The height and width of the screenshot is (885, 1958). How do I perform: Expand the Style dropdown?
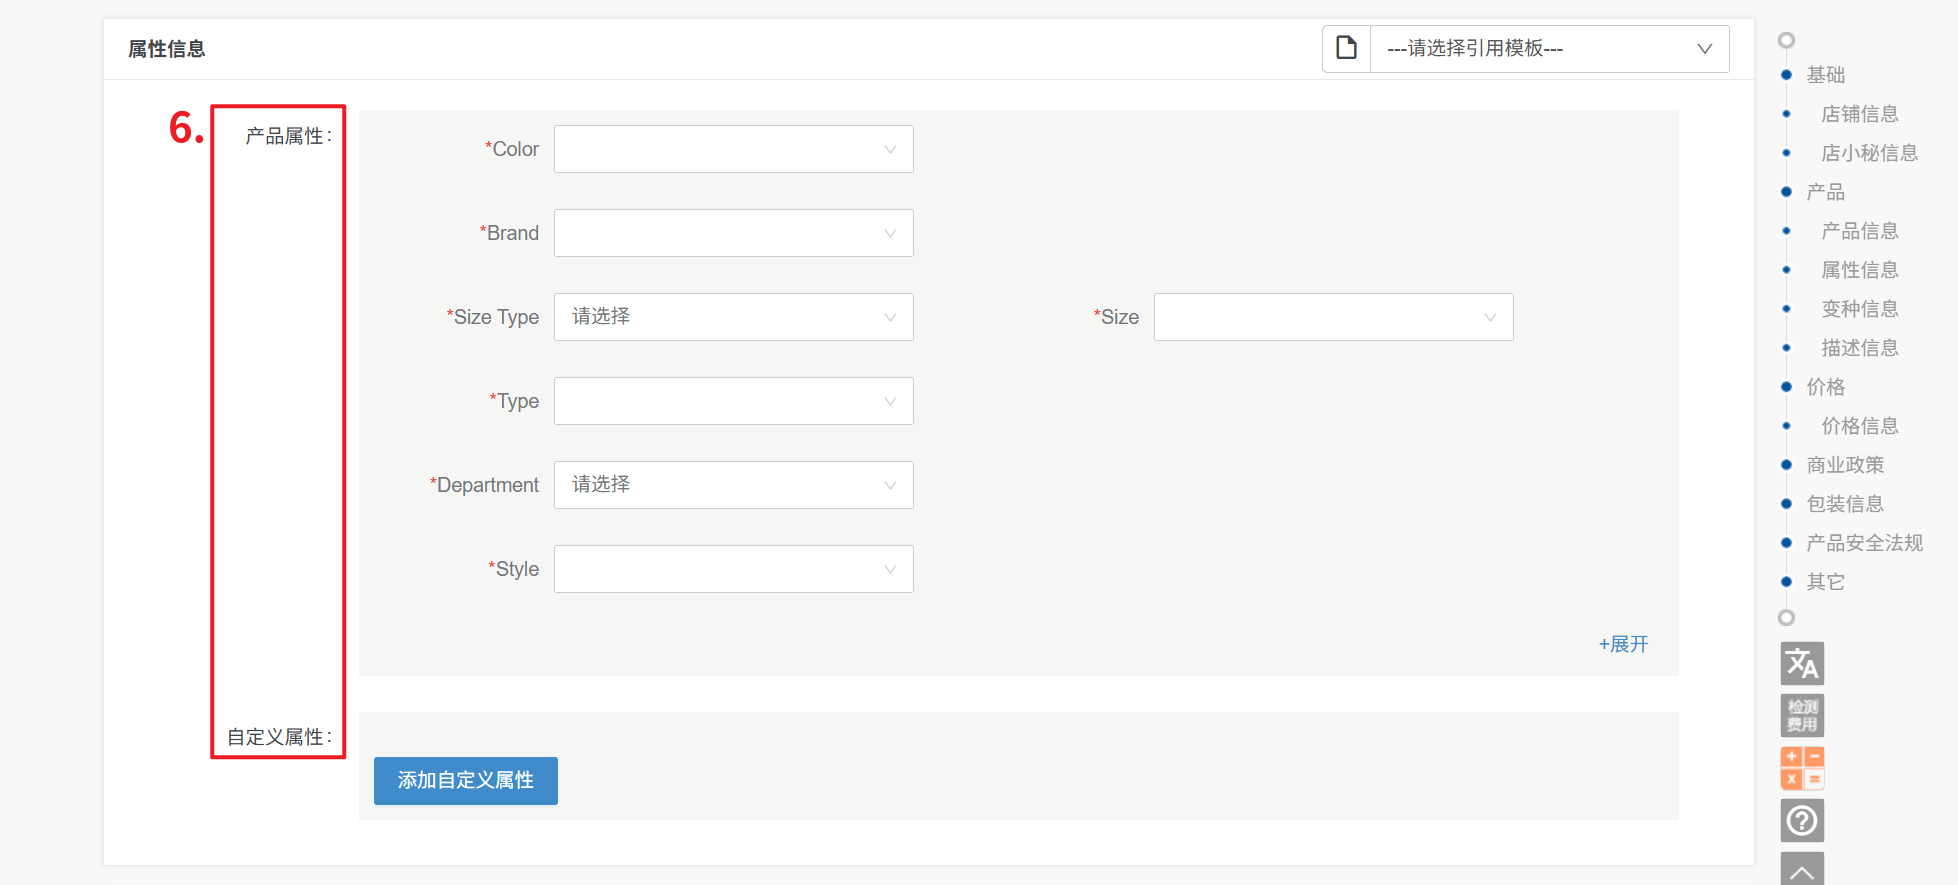coord(733,569)
